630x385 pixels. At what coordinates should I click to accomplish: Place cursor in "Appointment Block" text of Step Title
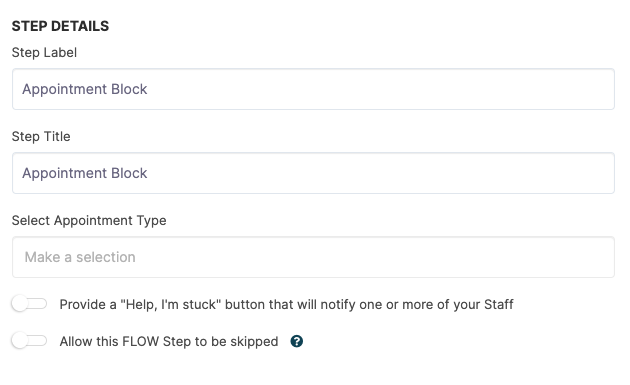click(x=85, y=173)
